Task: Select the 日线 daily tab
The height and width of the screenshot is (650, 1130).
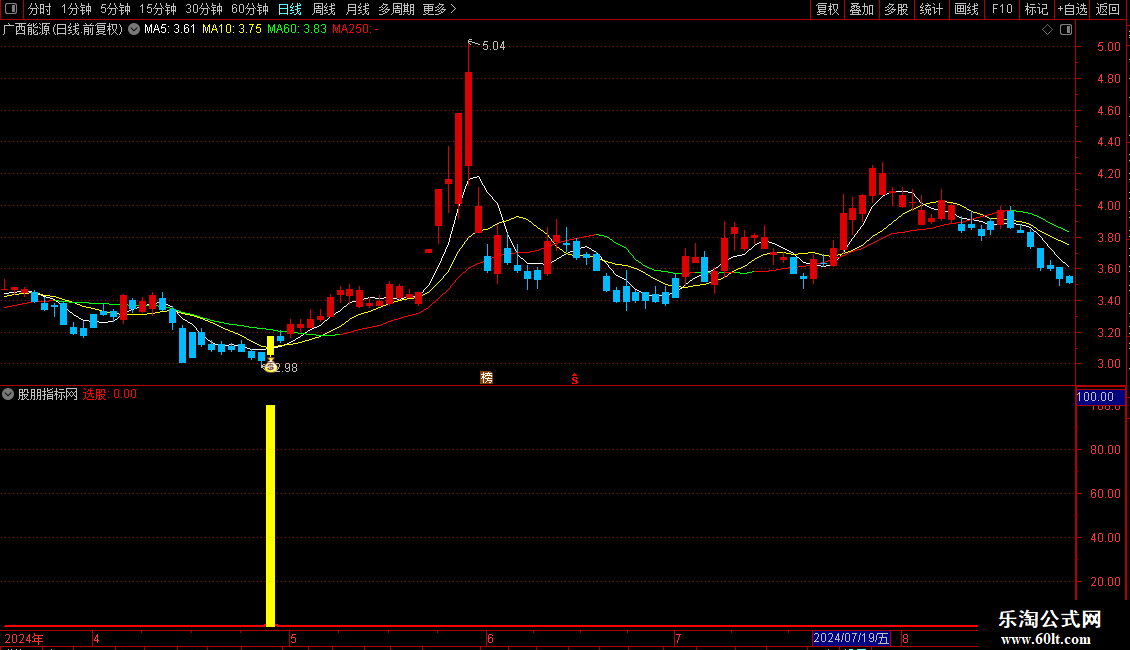Action: coord(290,9)
